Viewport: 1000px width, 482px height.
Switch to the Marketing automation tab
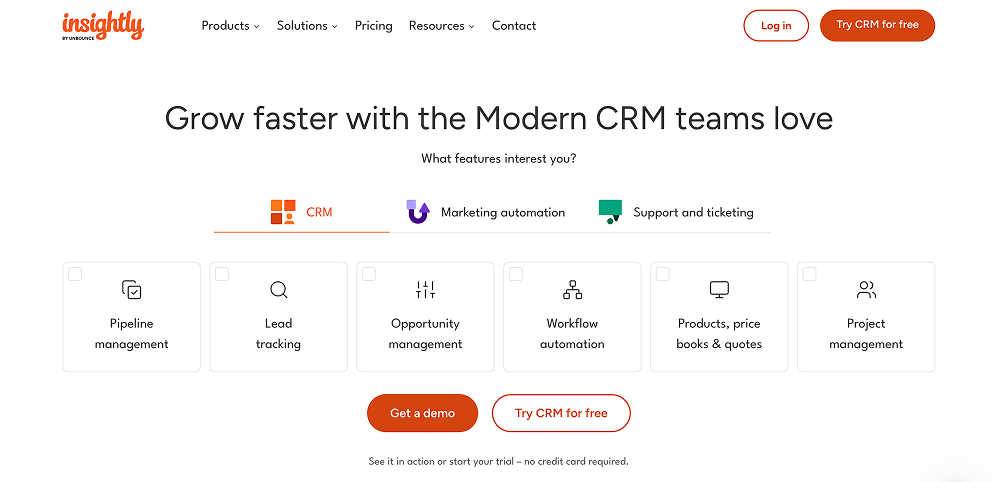[485, 212]
